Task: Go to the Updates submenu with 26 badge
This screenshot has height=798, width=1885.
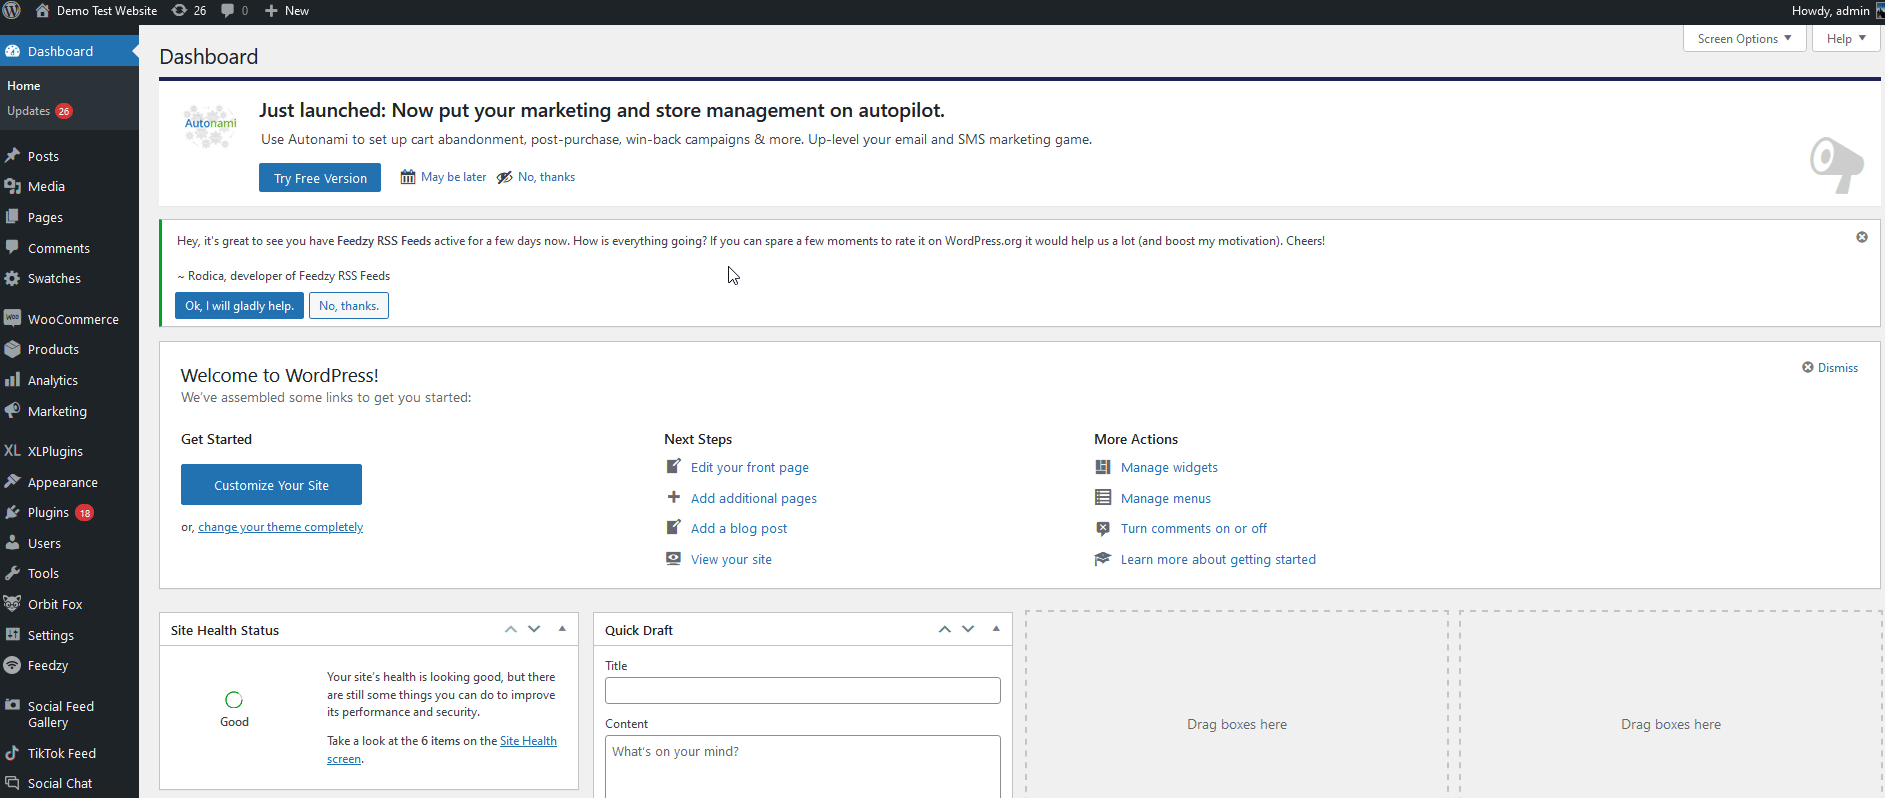Action: [x=39, y=111]
